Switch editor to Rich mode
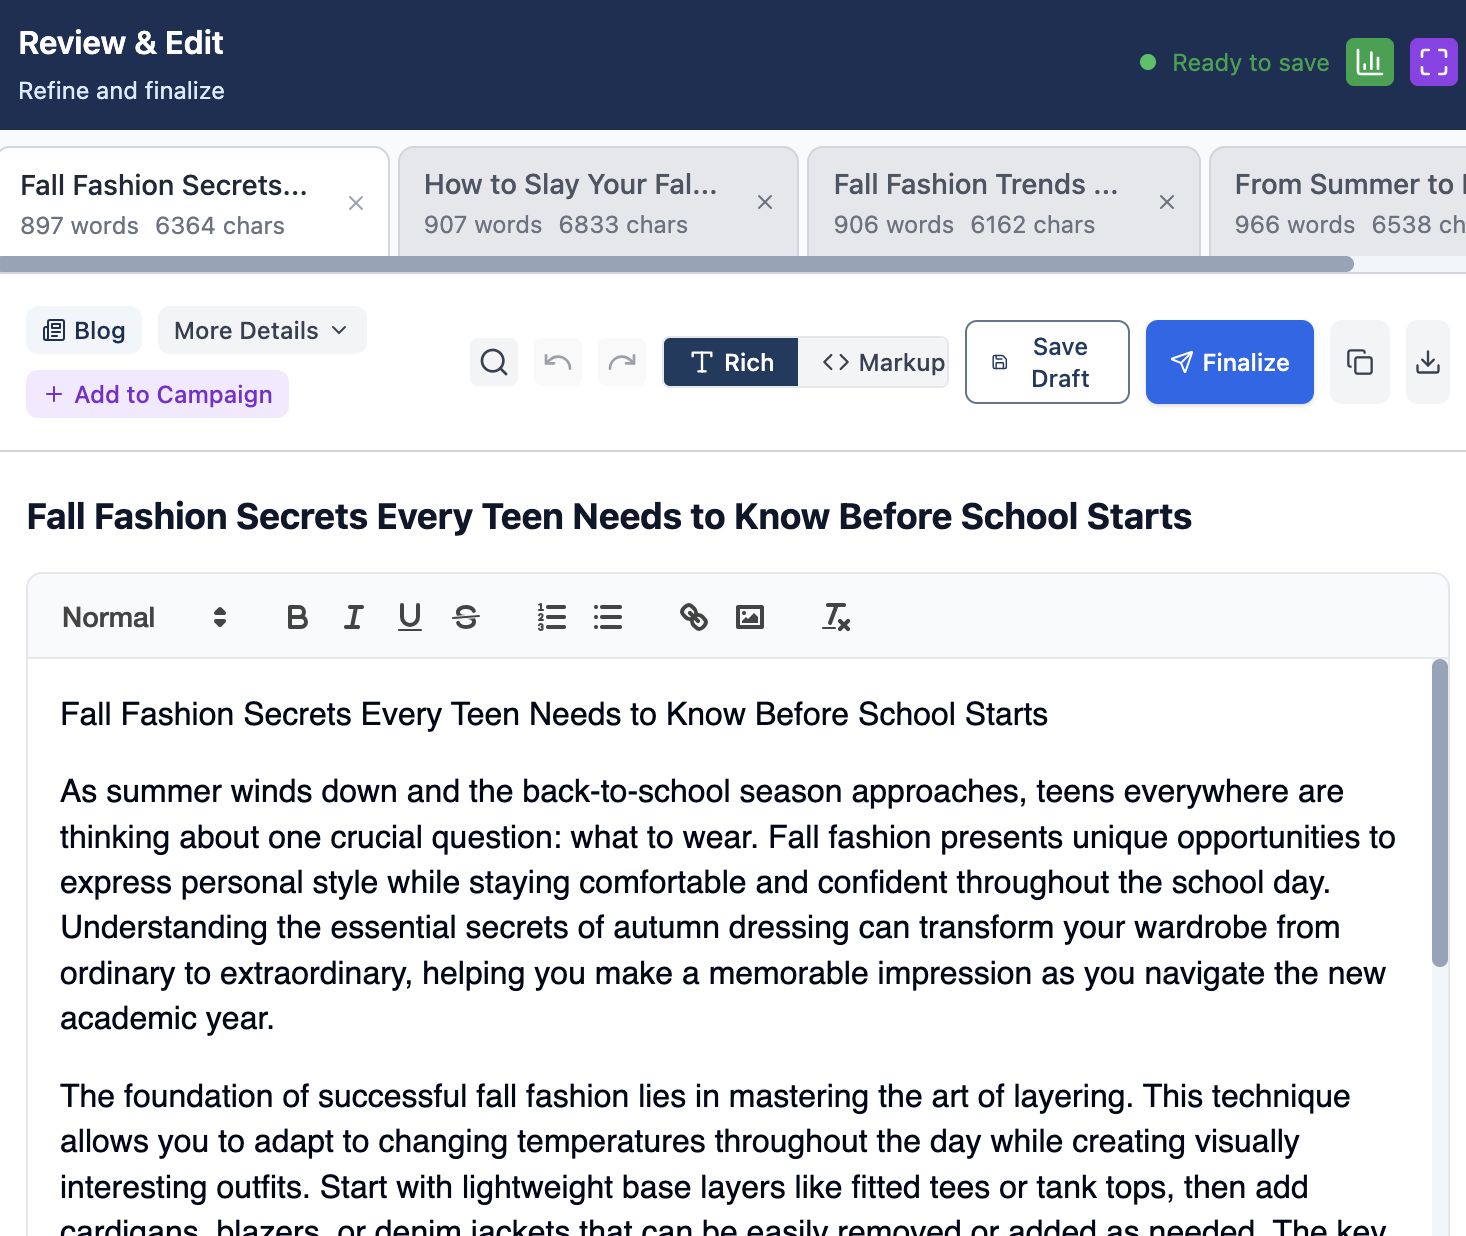 pyautogui.click(x=731, y=362)
